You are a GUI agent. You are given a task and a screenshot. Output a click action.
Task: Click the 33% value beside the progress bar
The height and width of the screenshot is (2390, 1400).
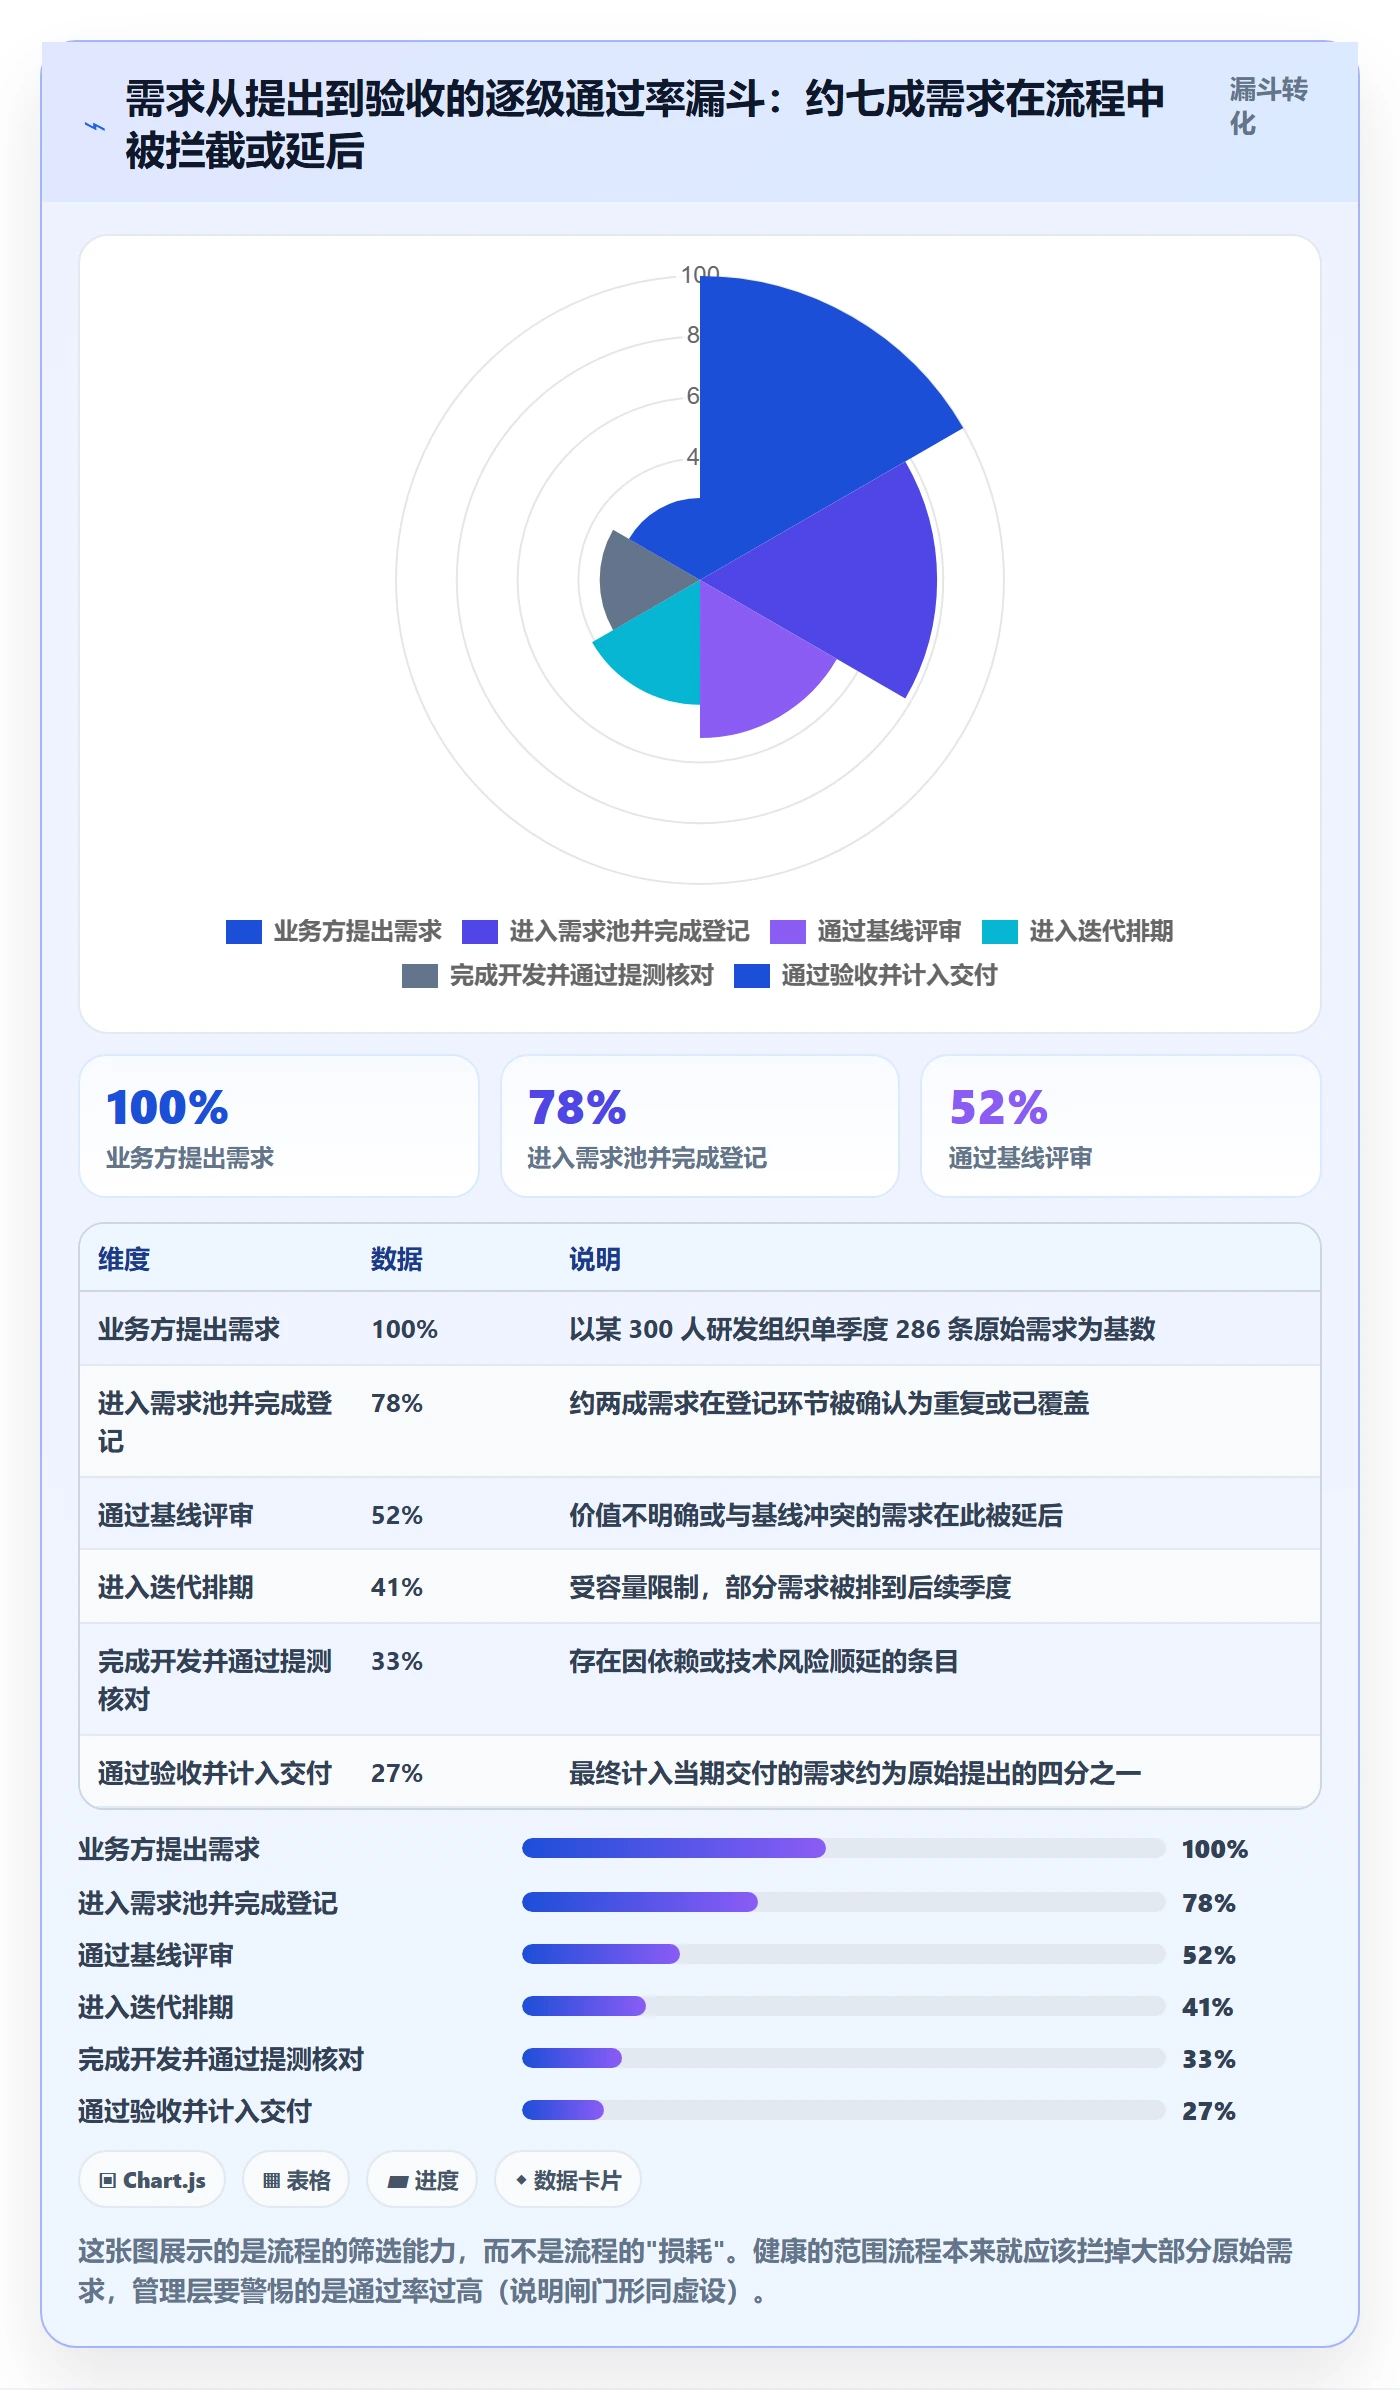click(1209, 2059)
